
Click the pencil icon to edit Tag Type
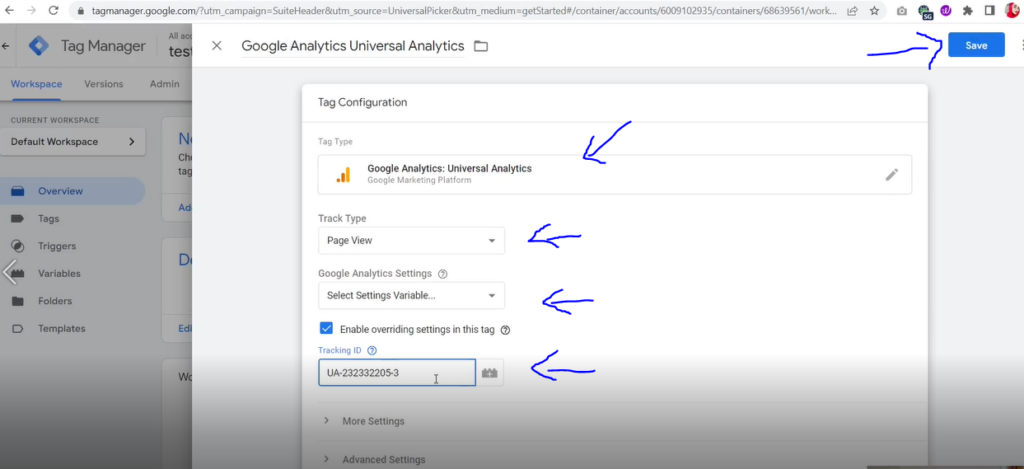[x=891, y=174]
